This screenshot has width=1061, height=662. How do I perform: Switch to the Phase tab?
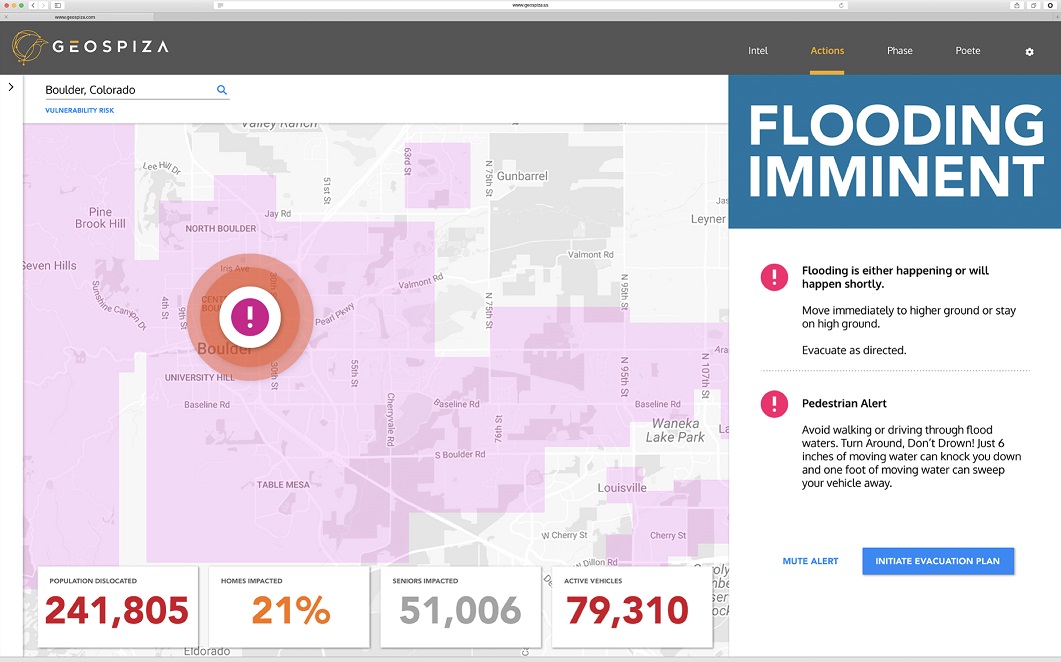(x=899, y=51)
